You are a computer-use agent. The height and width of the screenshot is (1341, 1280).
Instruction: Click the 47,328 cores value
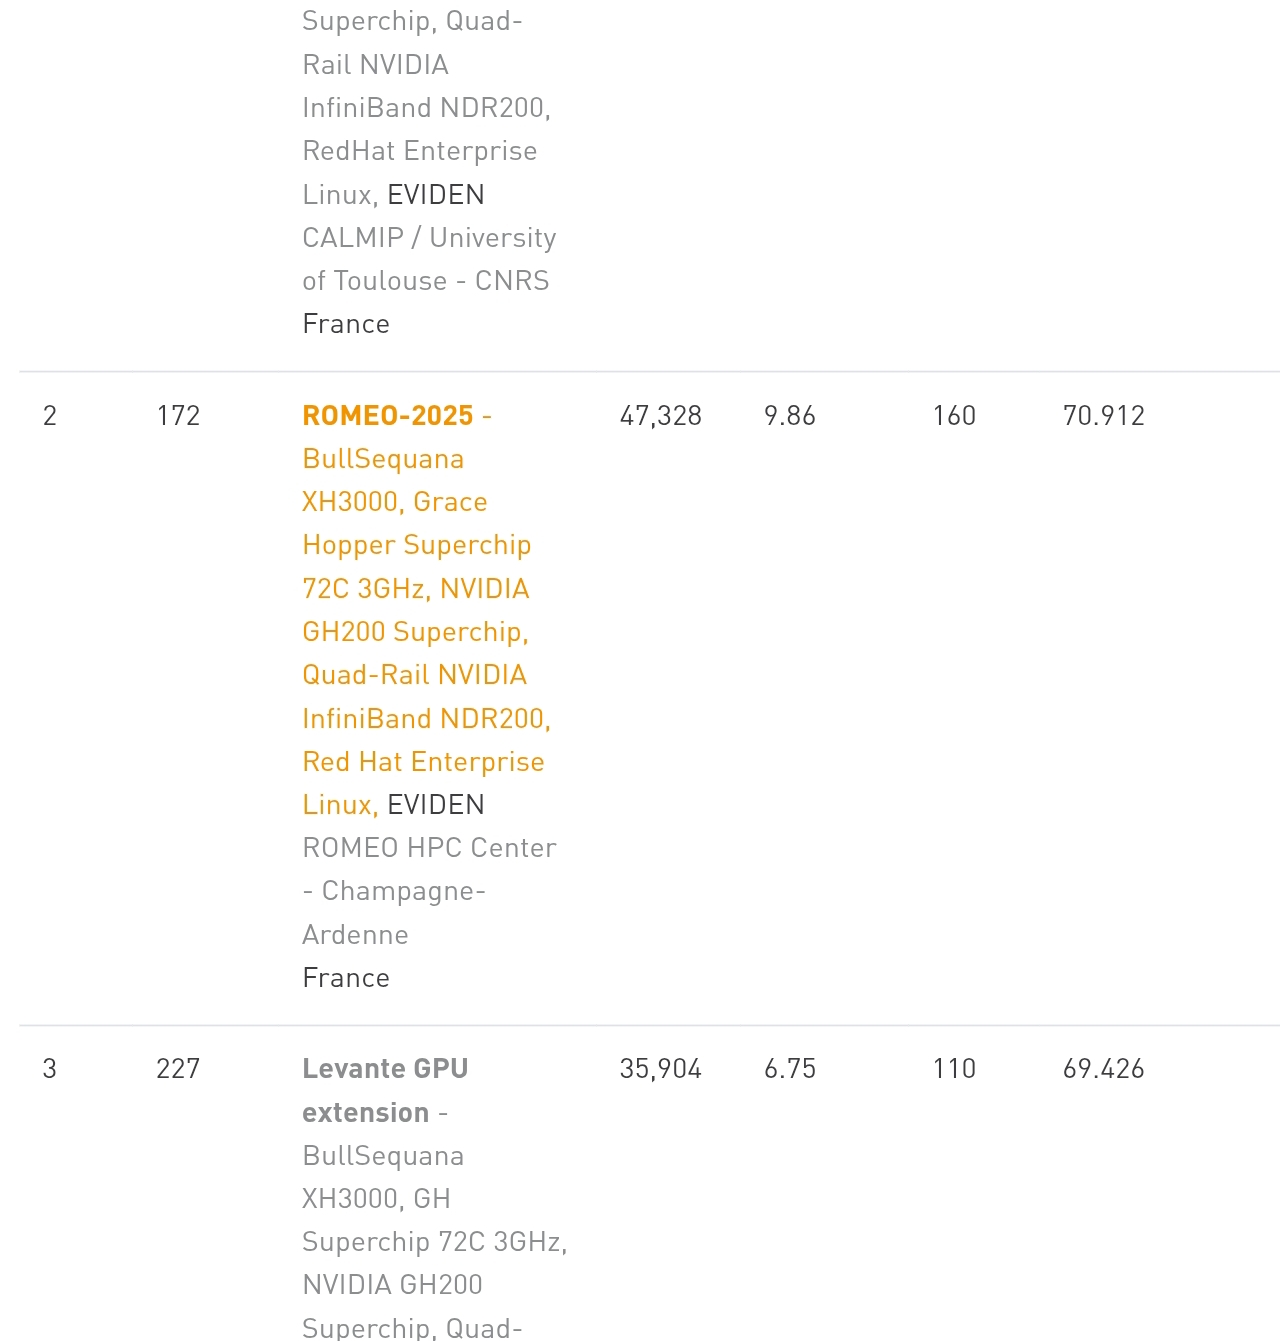coord(660,416)
